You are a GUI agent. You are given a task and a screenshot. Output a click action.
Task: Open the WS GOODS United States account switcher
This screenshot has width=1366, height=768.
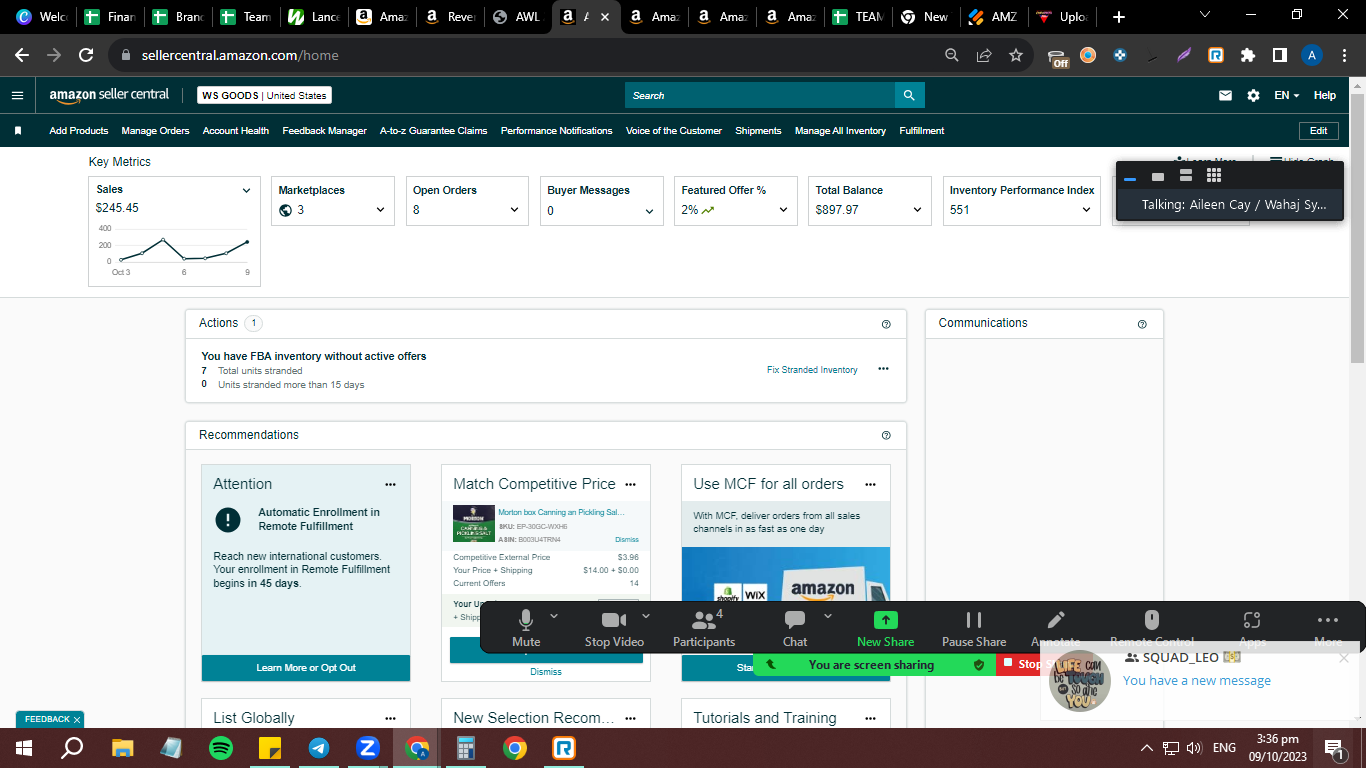pyautogui.click(x=264, y=95)
